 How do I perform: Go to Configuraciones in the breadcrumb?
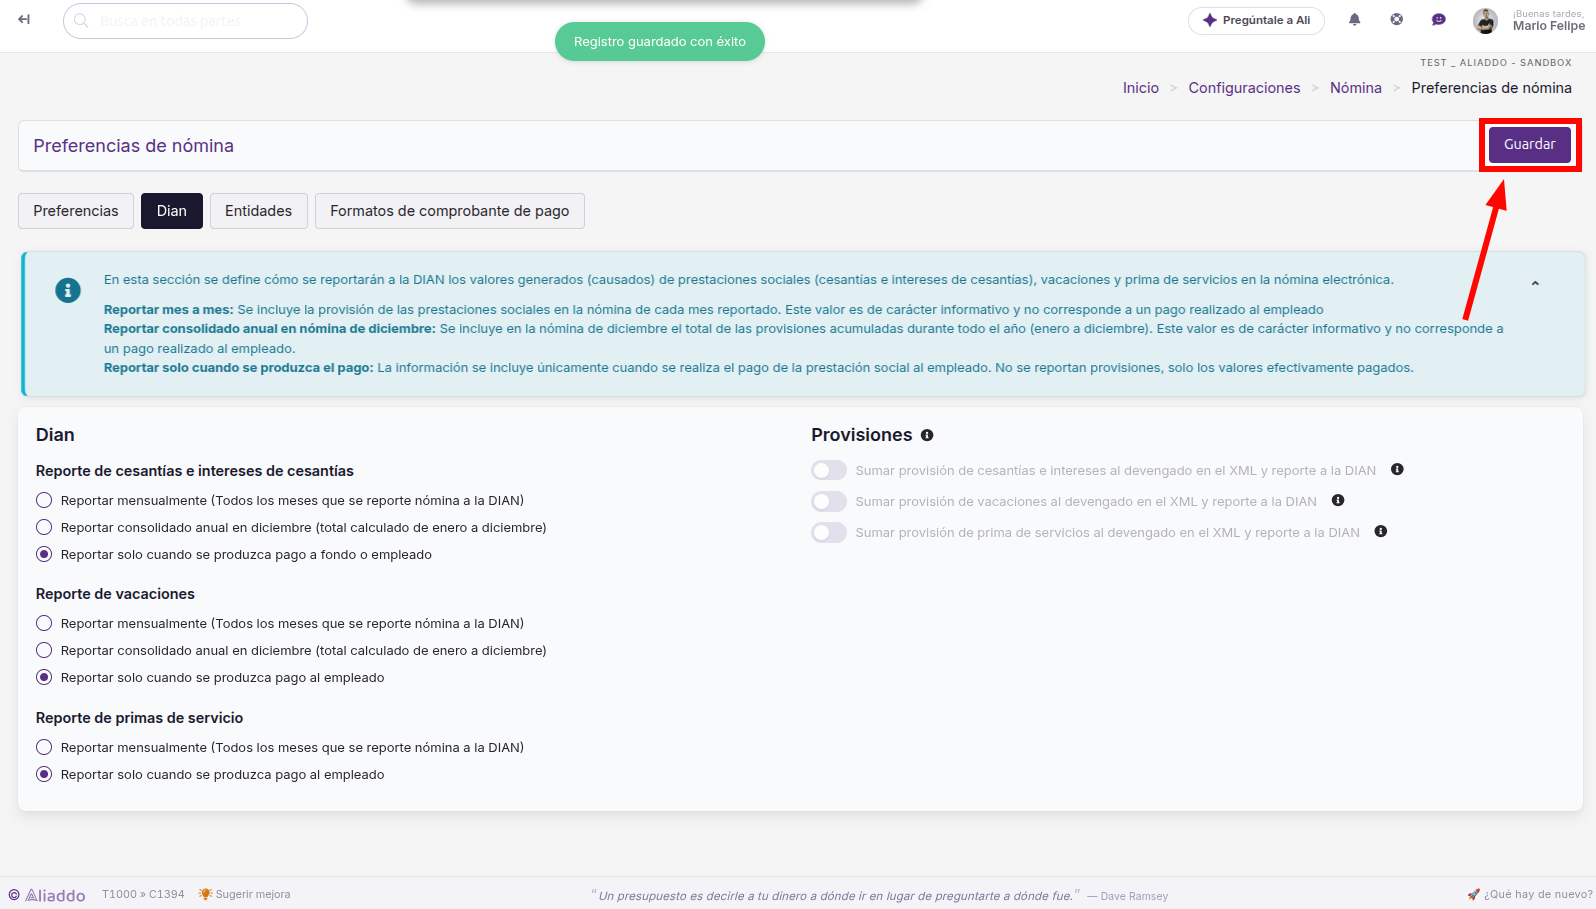[x=1245, y=88]
